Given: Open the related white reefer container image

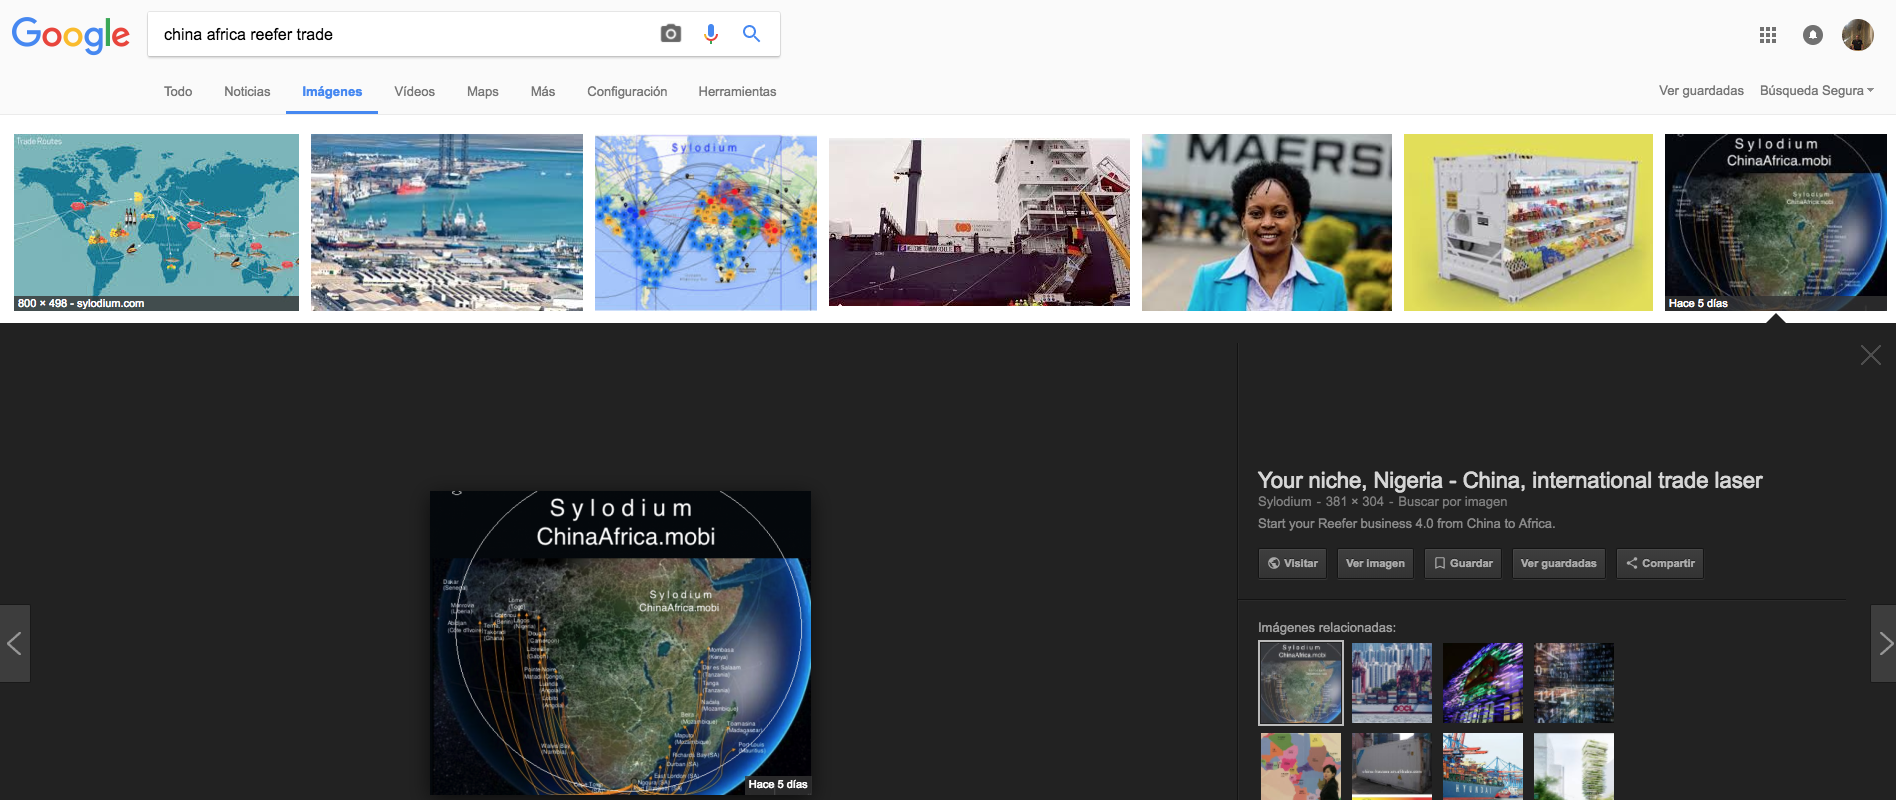Looking at the screenshot, I should coord(1392,767).
